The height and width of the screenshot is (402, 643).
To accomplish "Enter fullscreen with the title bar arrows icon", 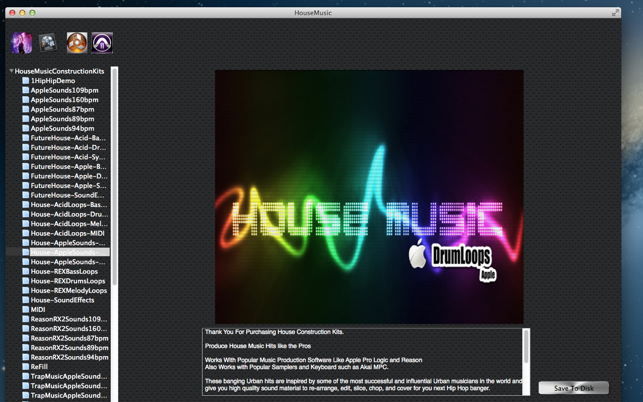I will pos(615,13).
